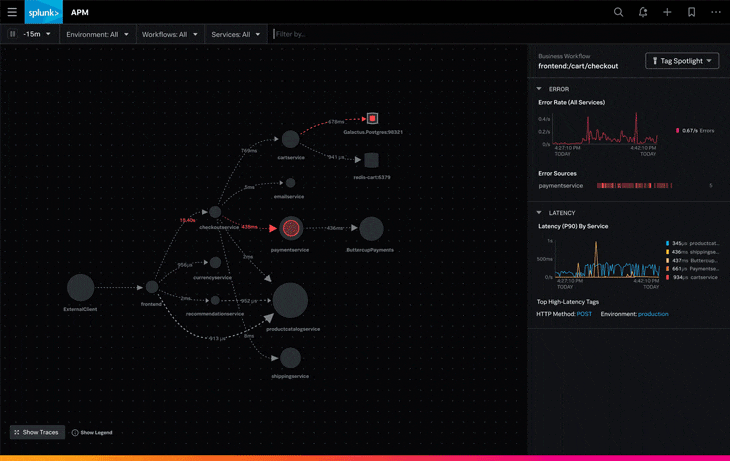Open notifications bell icon
This screenshot has width=730, height=461.
click(643, 12)
